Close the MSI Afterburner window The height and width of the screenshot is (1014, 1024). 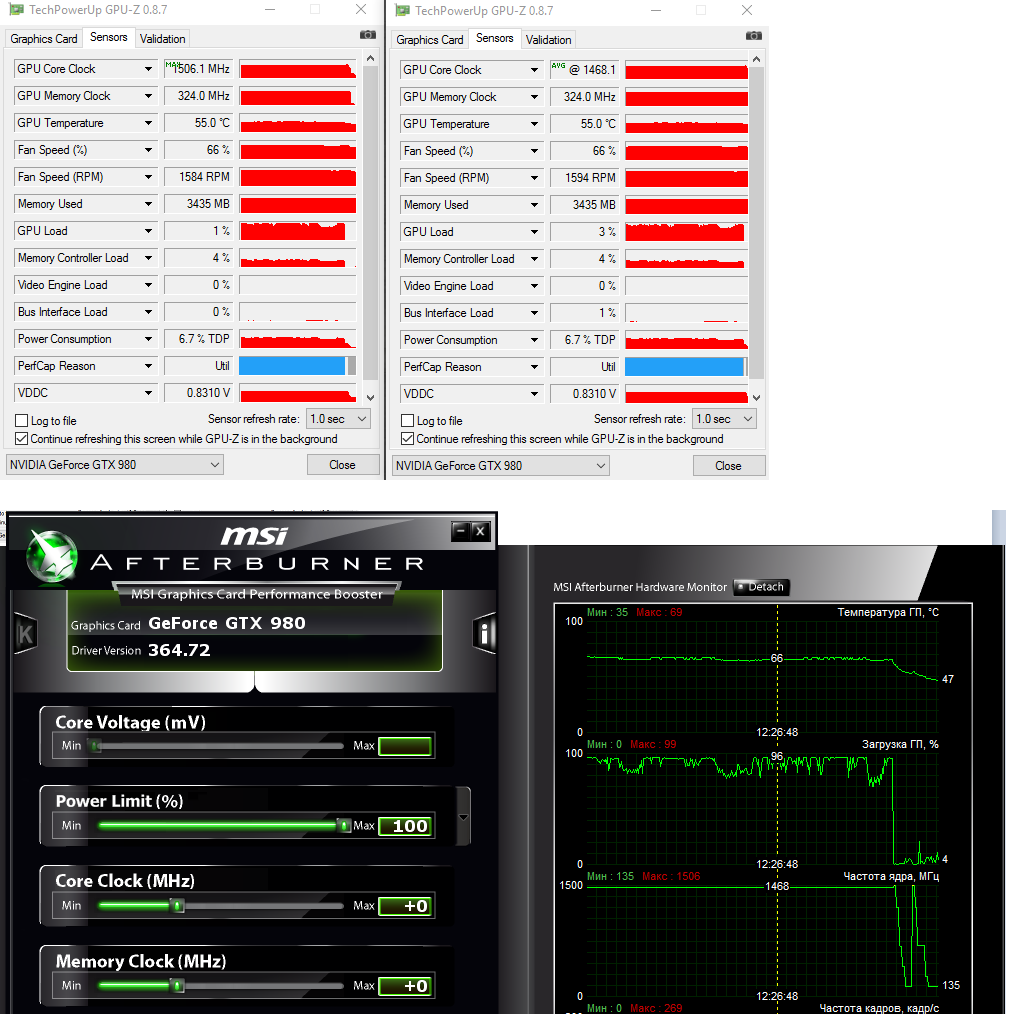481,531
